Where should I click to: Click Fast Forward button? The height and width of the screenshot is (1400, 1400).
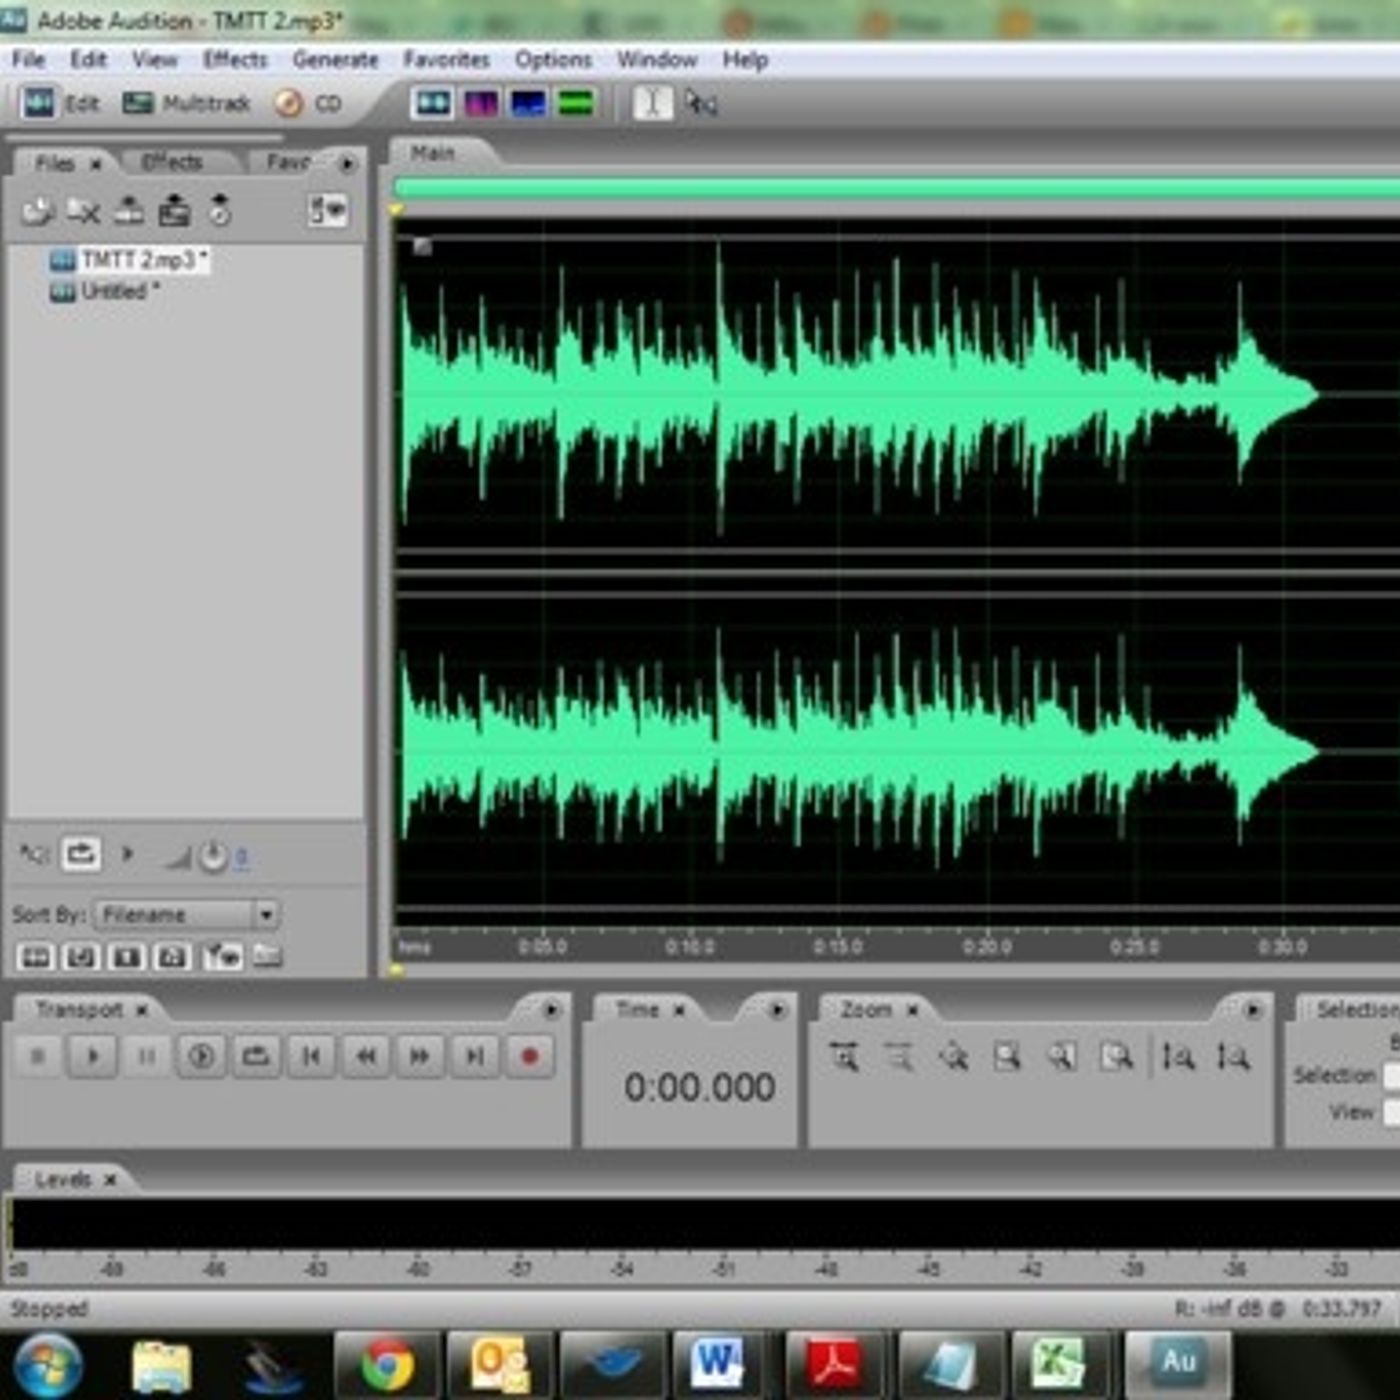click(x=420, y=1056)
